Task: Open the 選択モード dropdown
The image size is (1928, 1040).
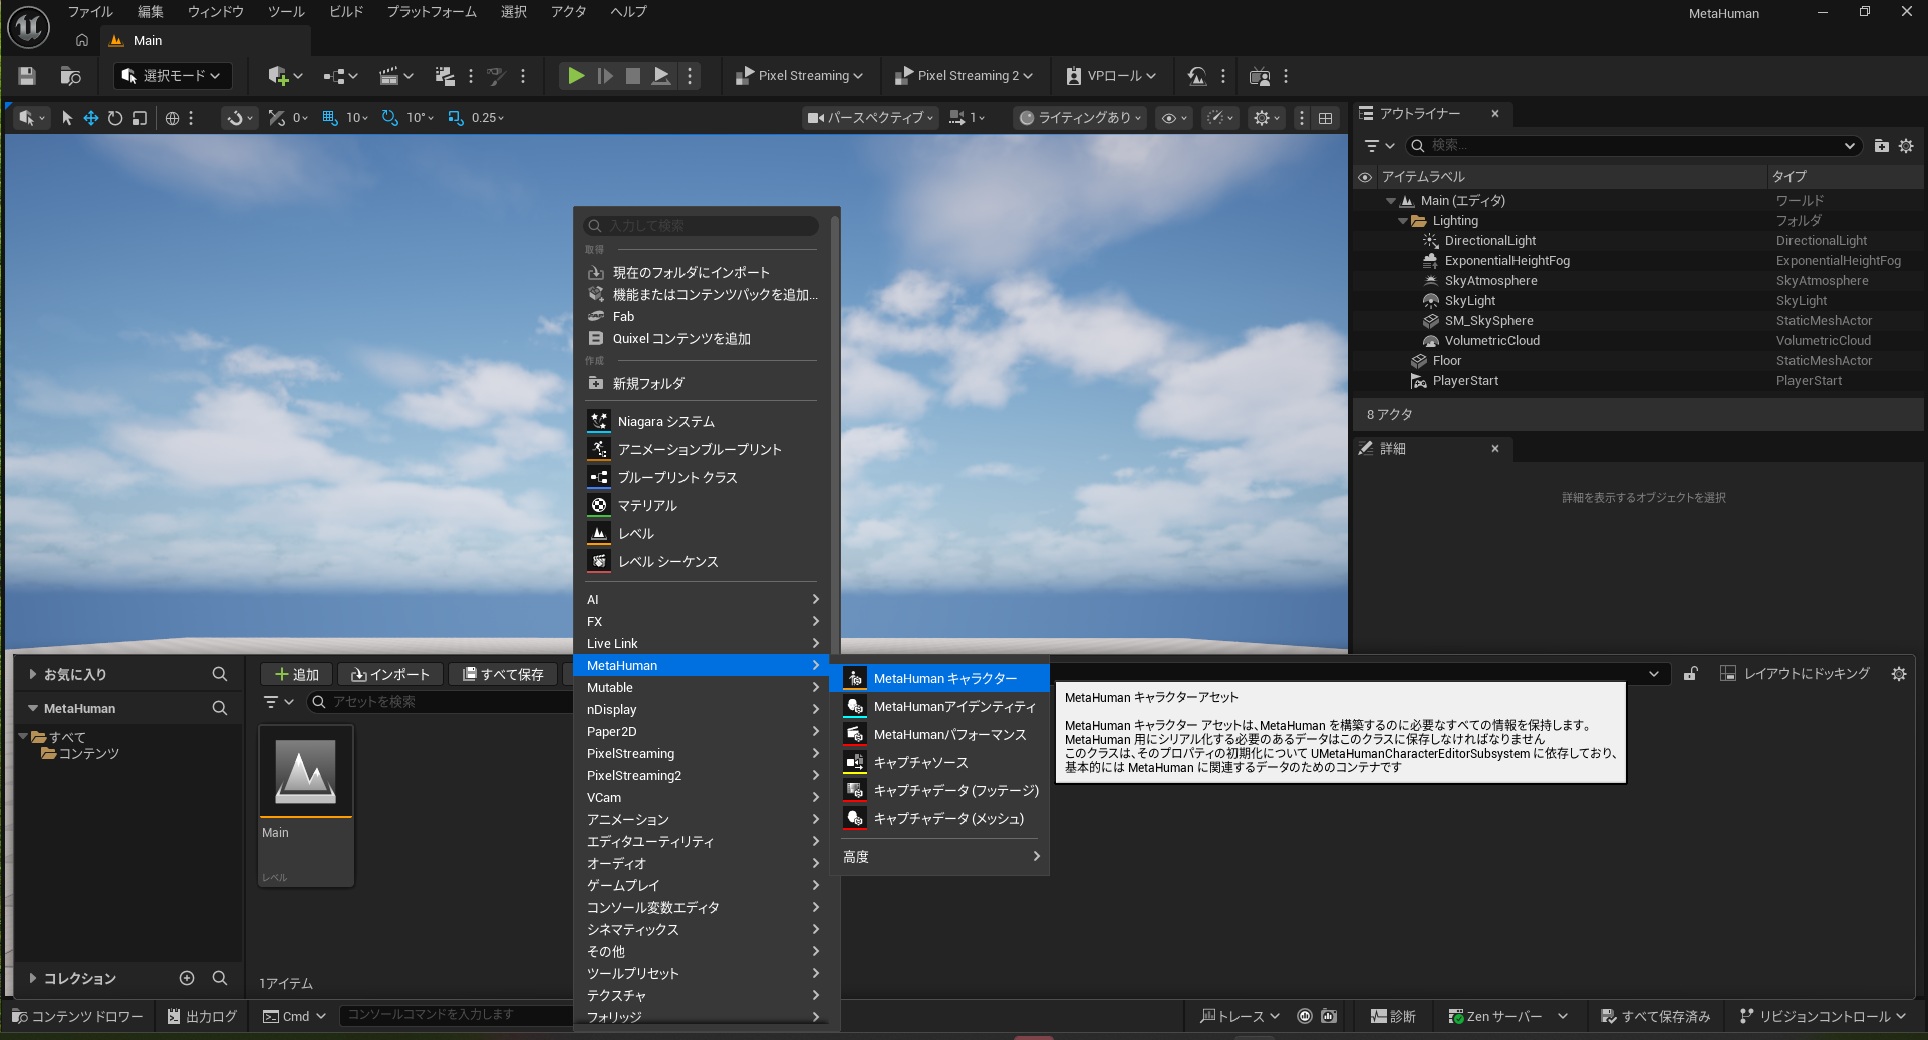Action: coord(172,76)
